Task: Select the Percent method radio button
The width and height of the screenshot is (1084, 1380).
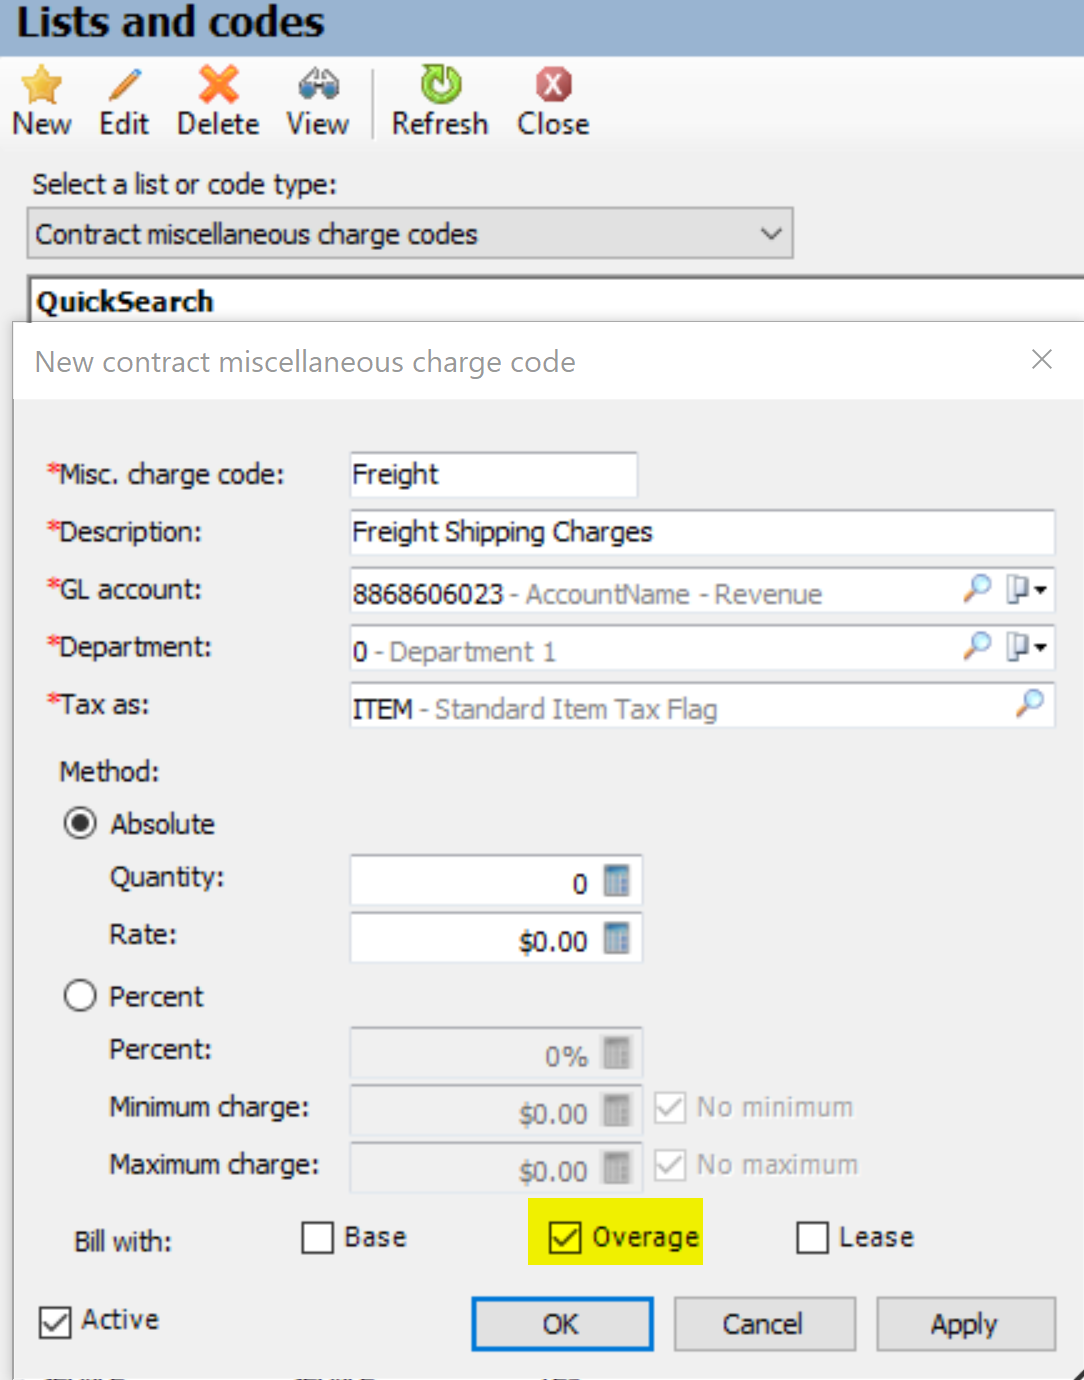Action: (x=80, y=996)
